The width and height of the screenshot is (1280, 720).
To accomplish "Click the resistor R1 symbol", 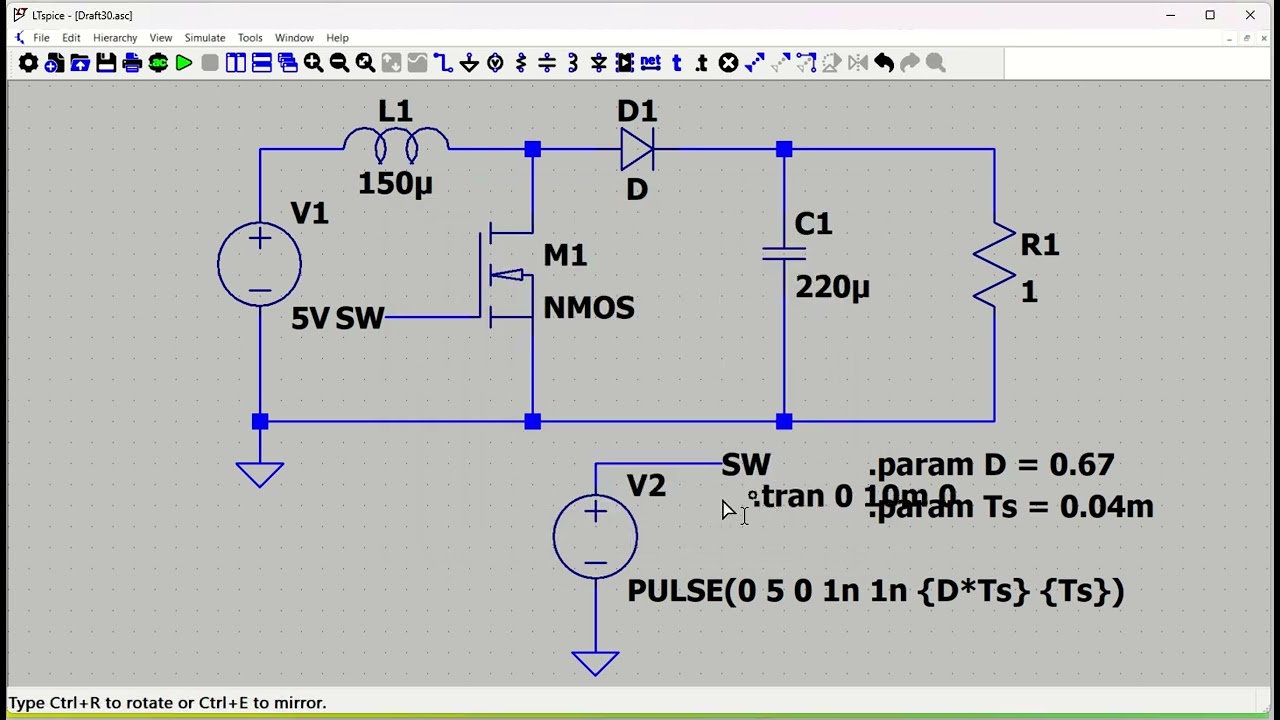I will click(994, 264).
